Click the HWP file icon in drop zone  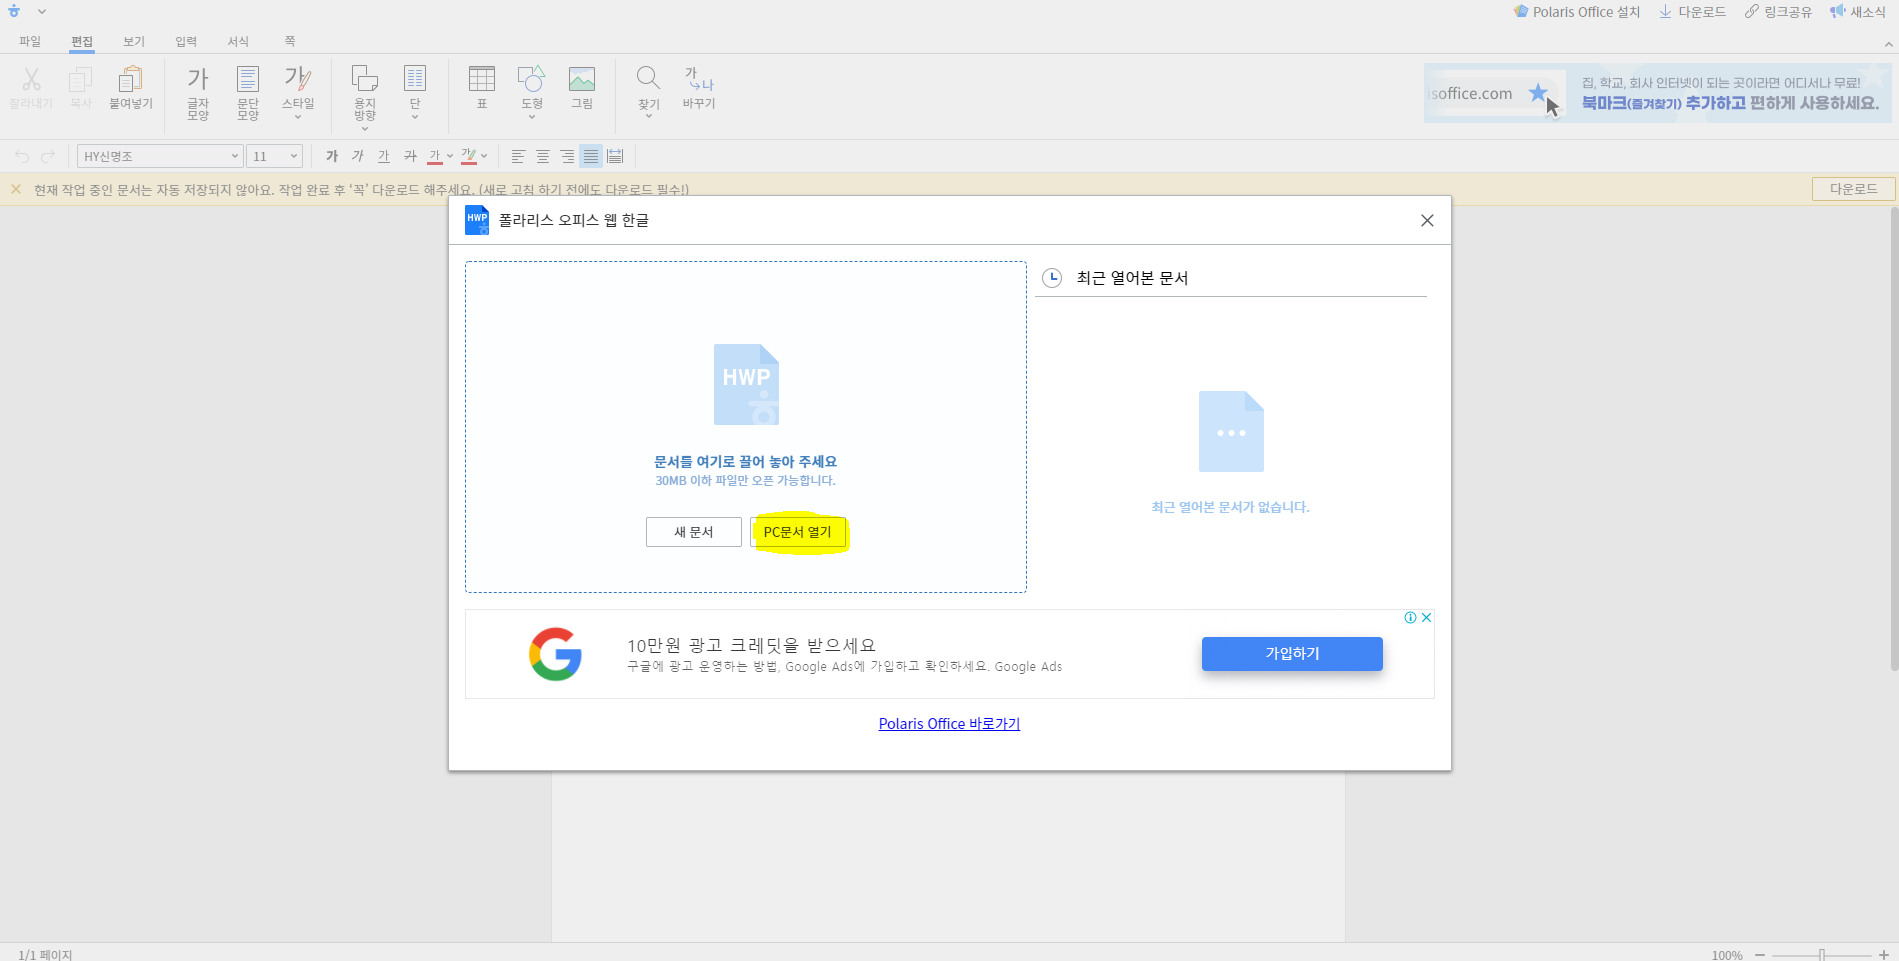(x=746, y=385)
